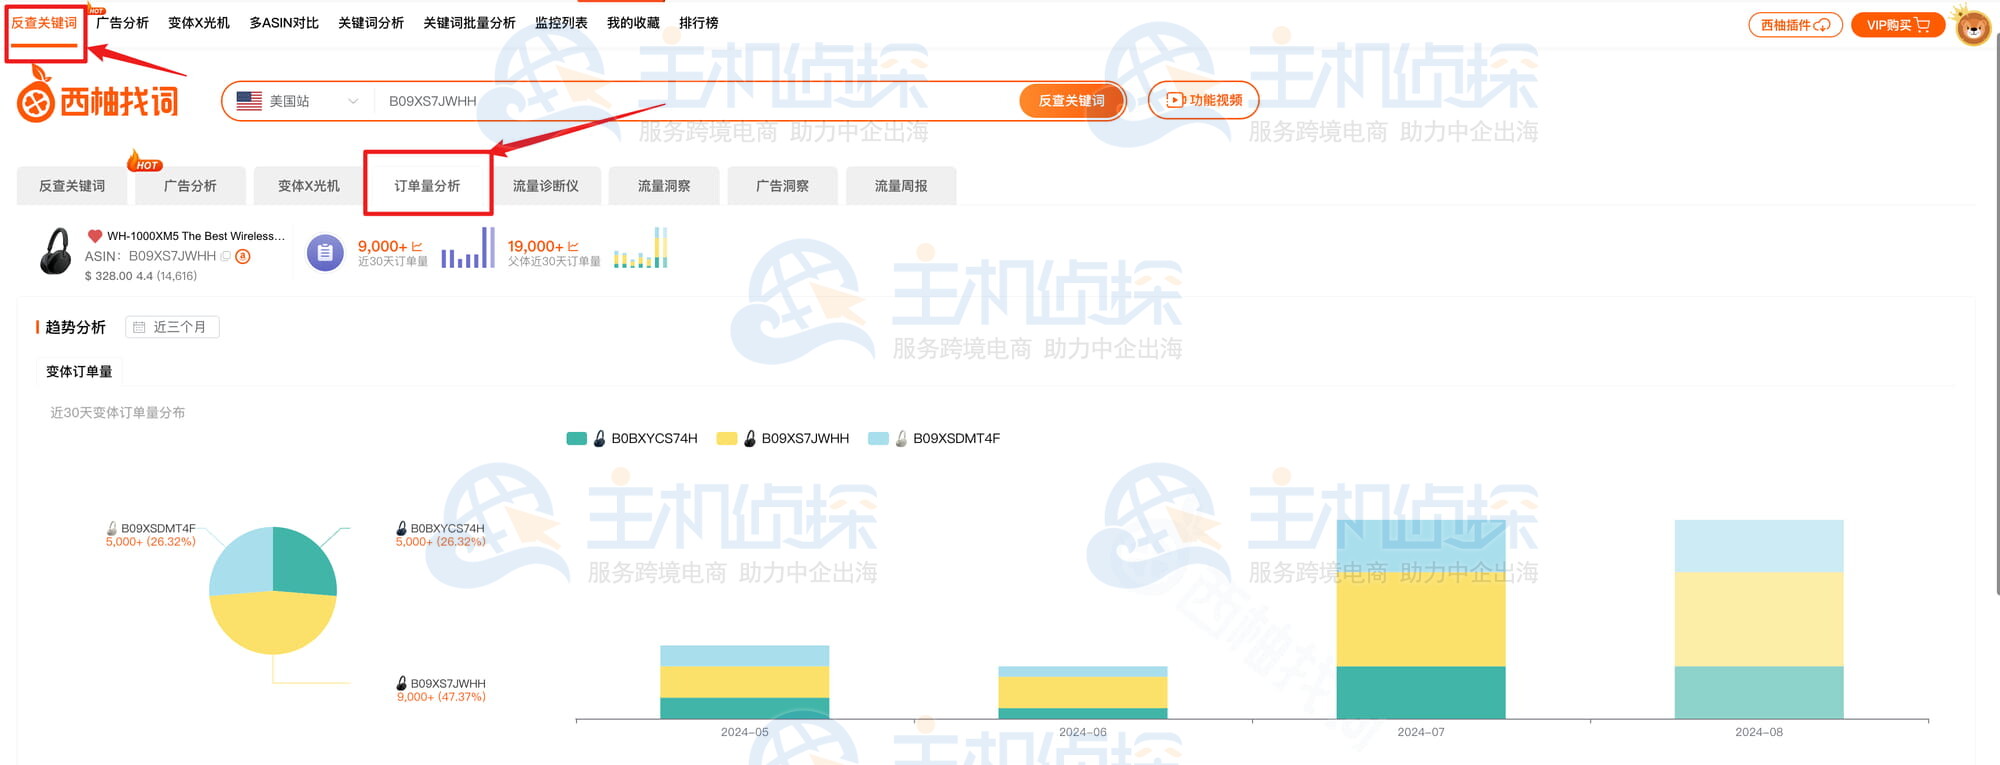
Task: Click pie label B09XSDMT4F 5,000+ (26.32%)
Action: [x=151, y=535]
